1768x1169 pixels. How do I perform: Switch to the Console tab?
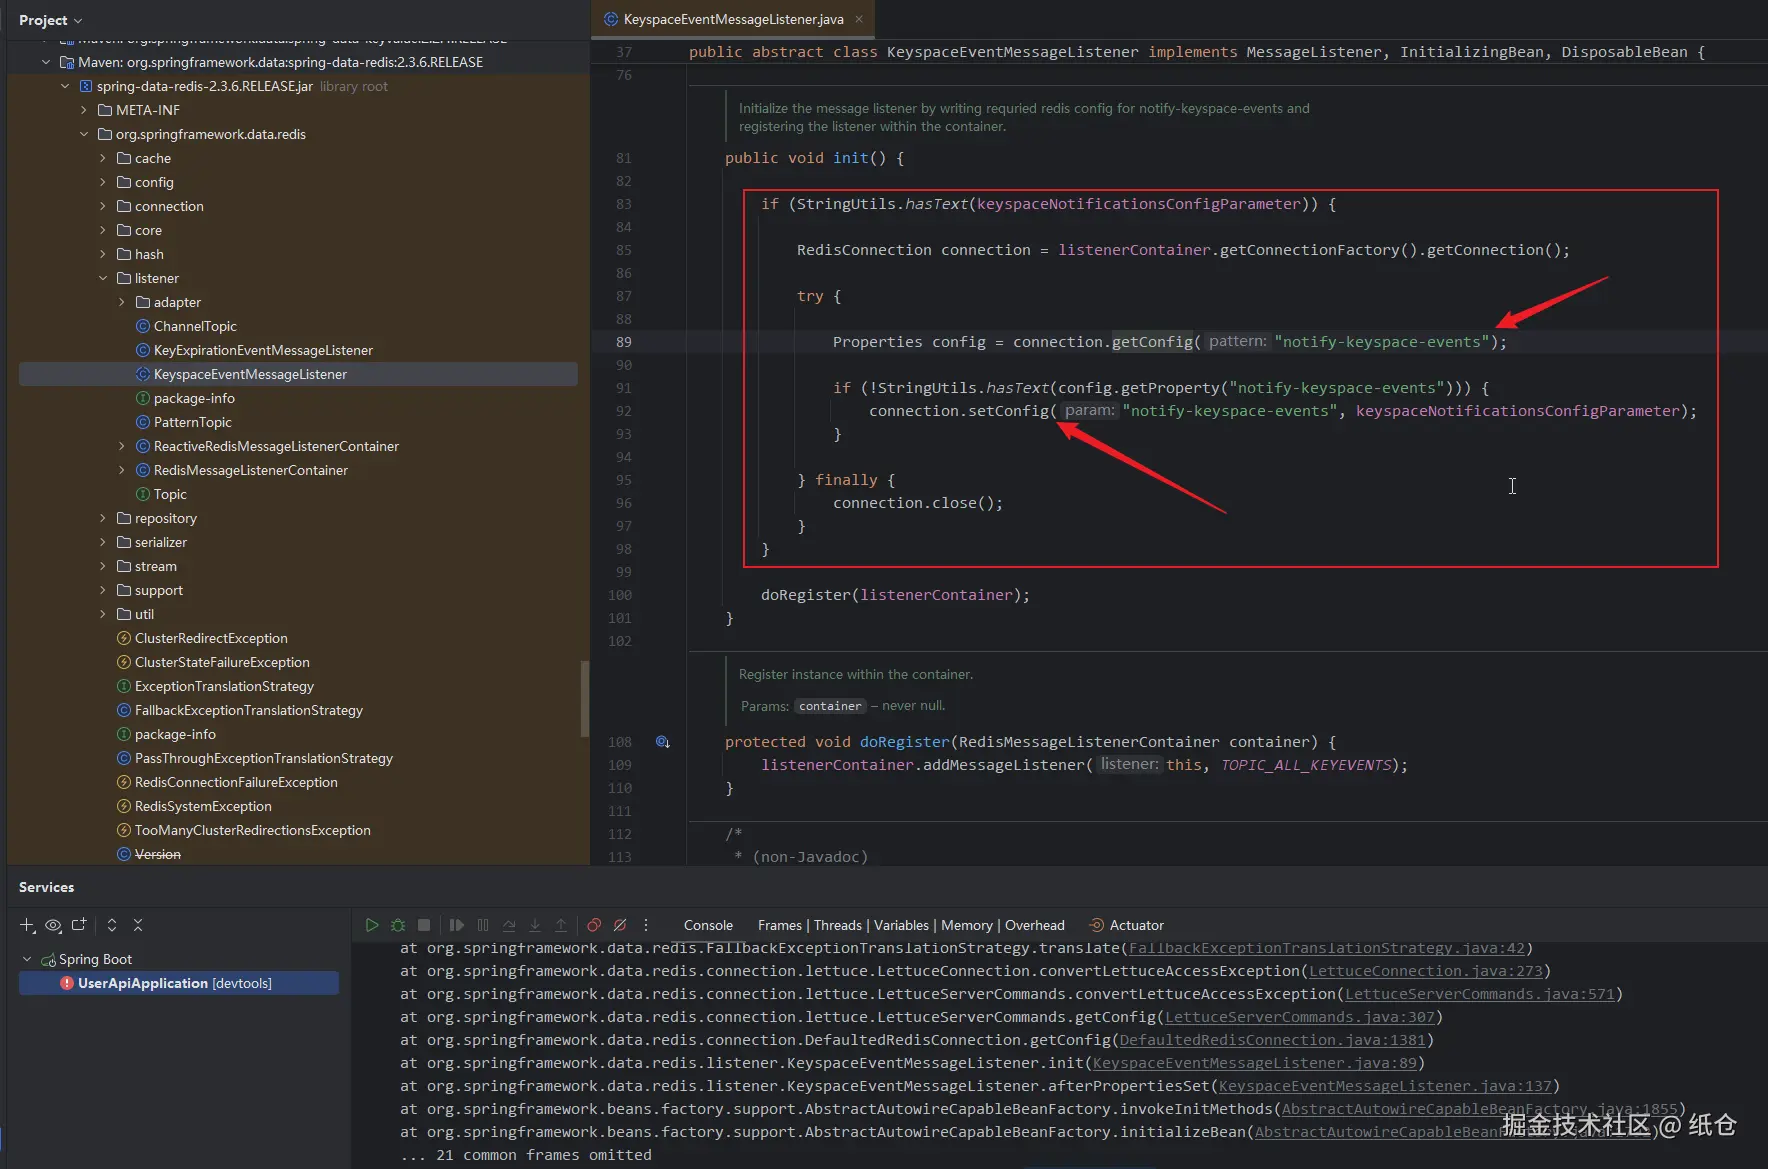(708, 925)
